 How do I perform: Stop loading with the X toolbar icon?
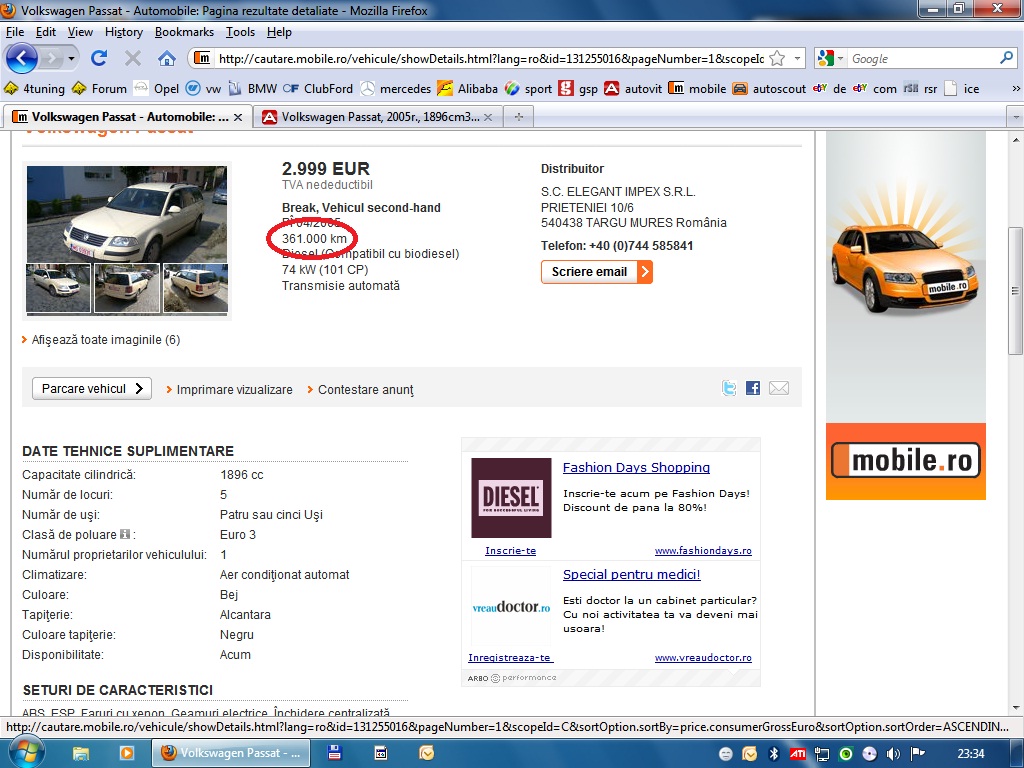point(133,58)
